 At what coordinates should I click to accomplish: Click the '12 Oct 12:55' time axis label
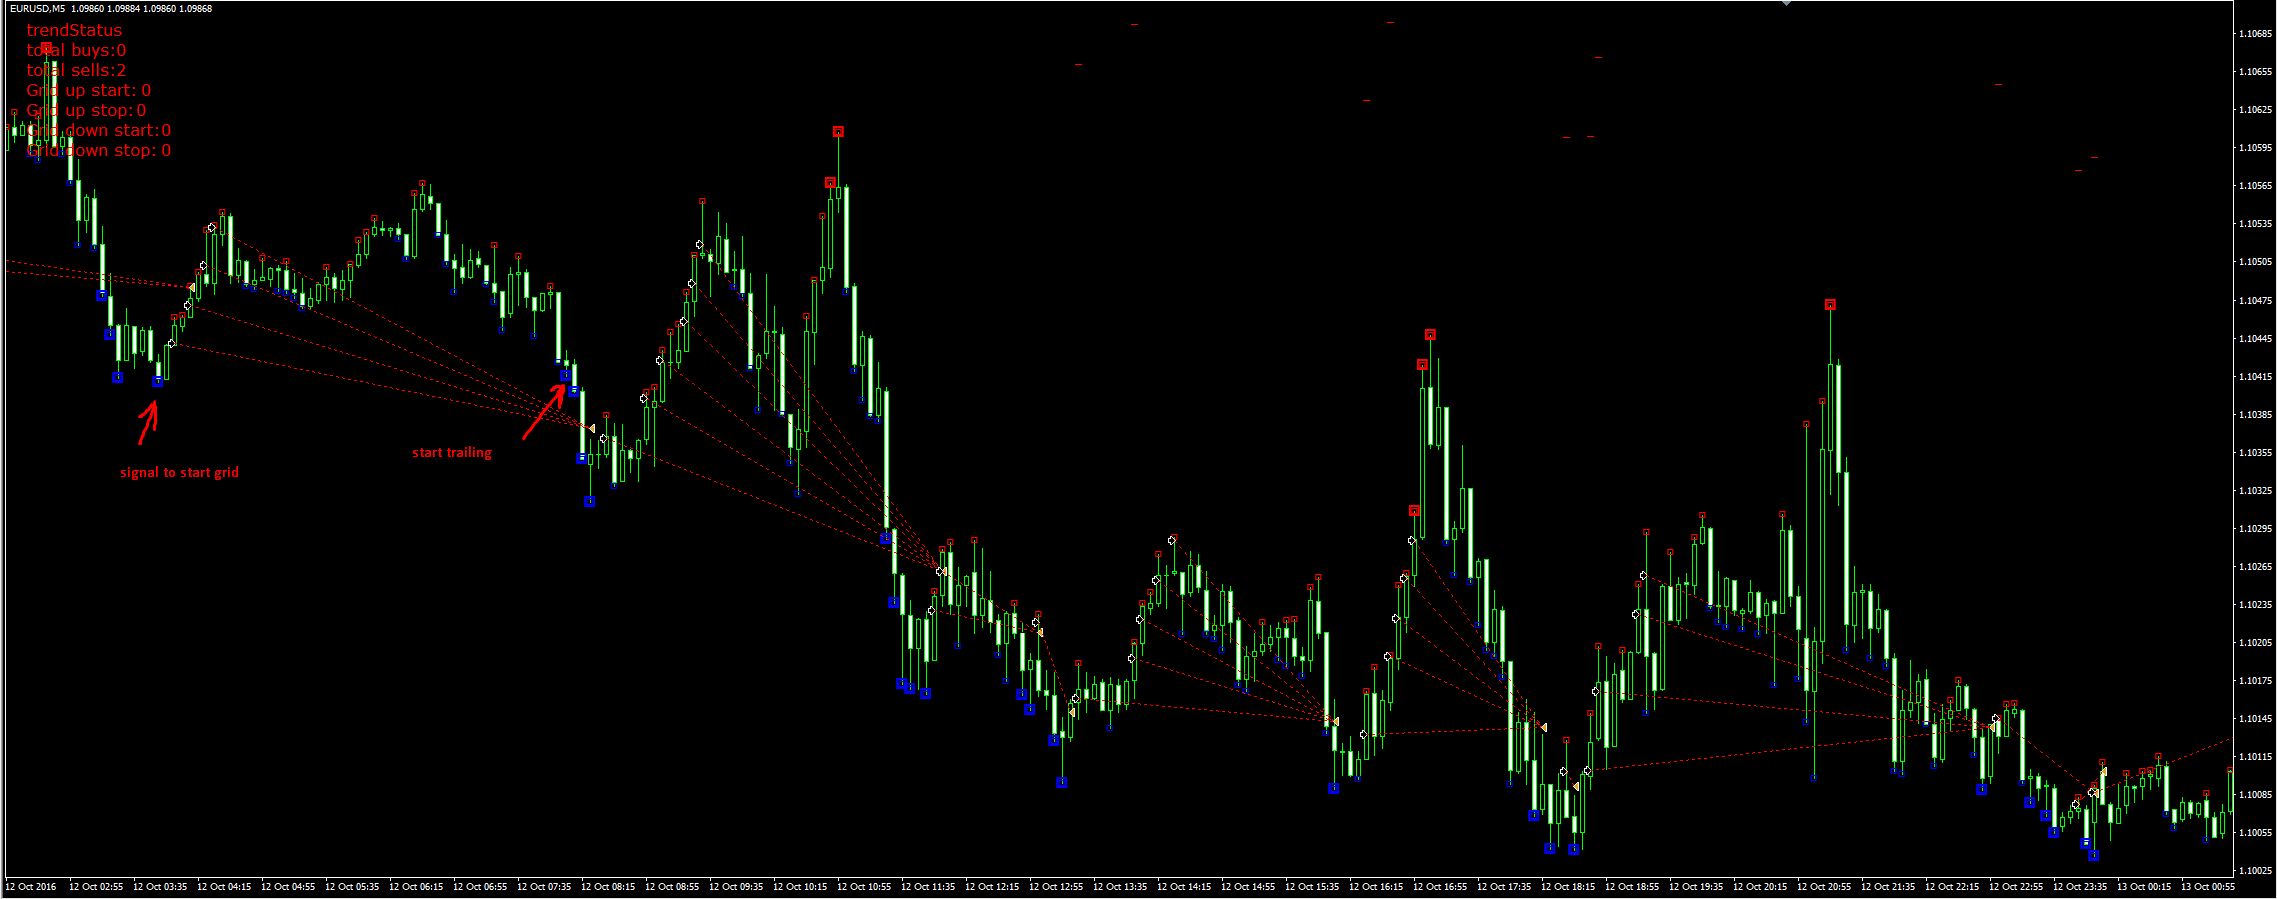(1056, 887)
